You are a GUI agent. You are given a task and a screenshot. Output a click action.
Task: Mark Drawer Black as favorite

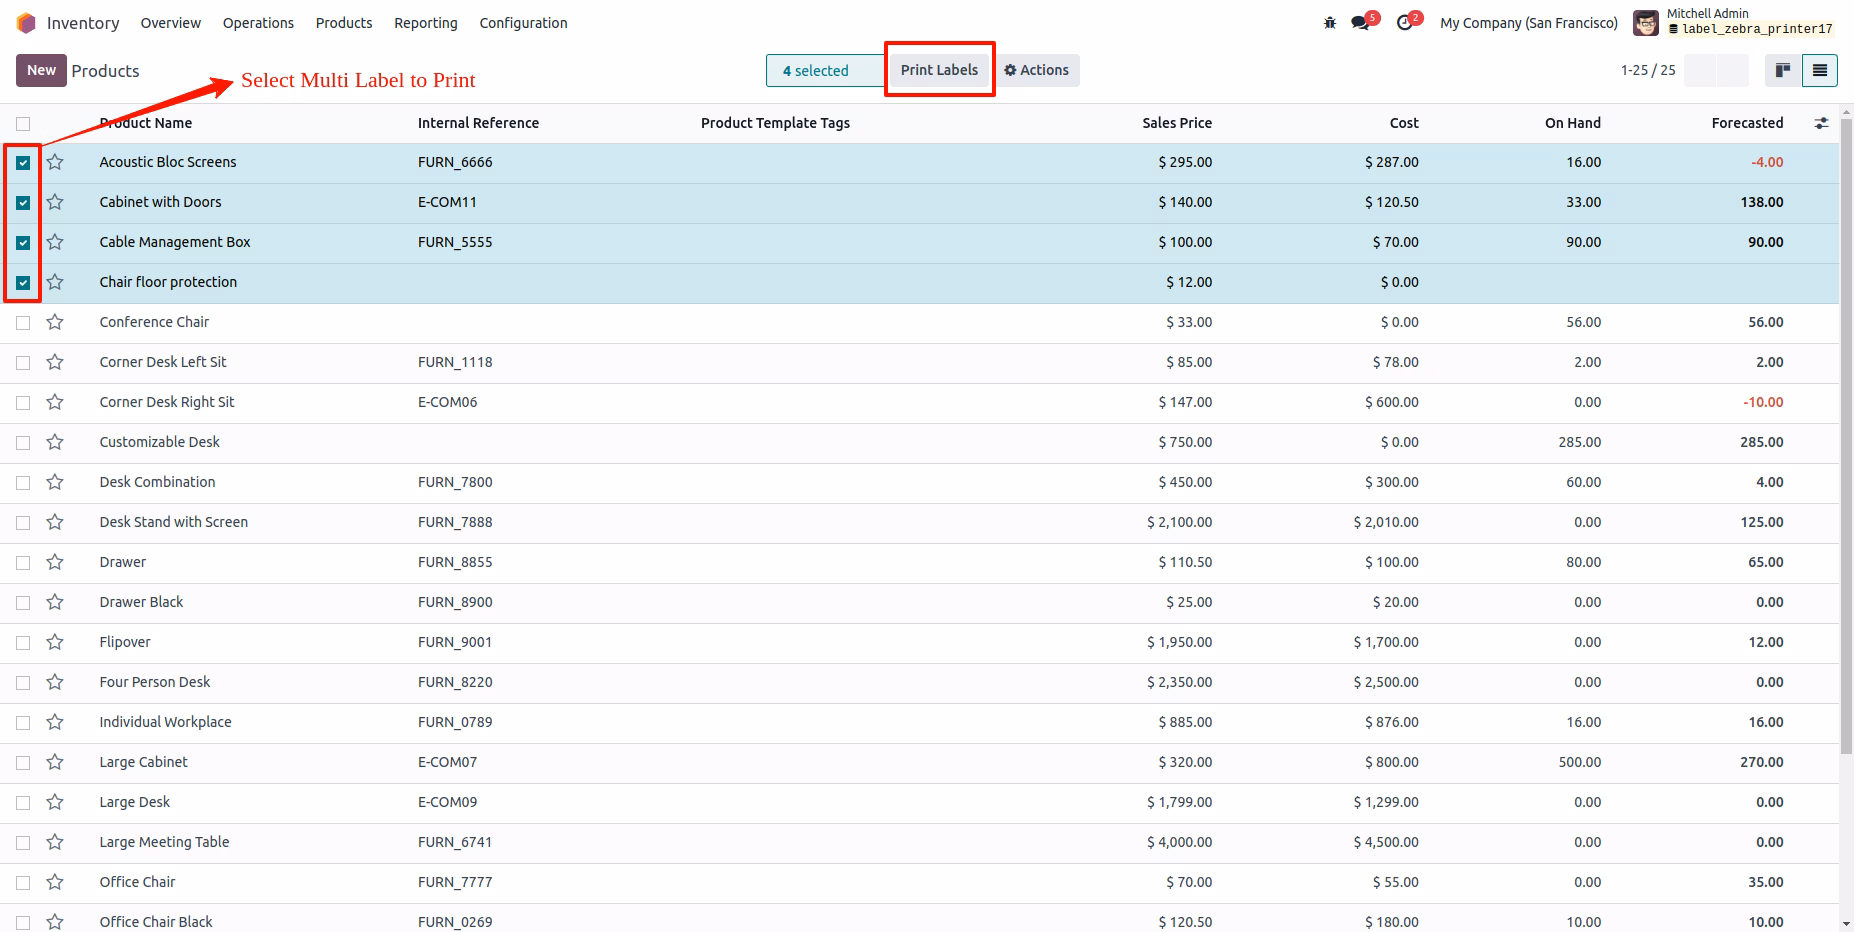(x=55, y=602)
